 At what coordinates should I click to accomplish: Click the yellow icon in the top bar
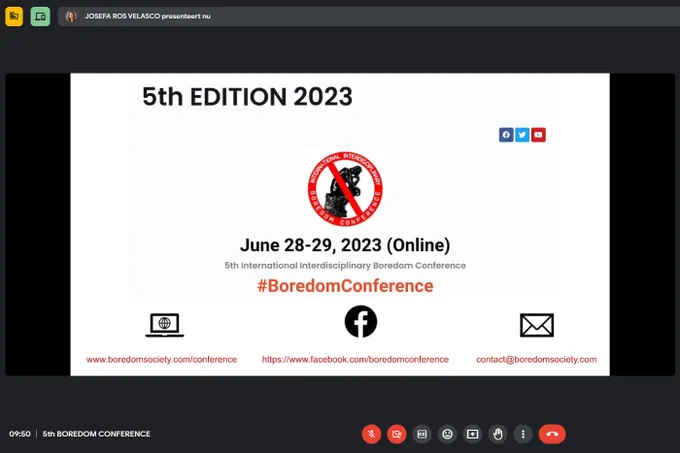[x=14, y=16]
